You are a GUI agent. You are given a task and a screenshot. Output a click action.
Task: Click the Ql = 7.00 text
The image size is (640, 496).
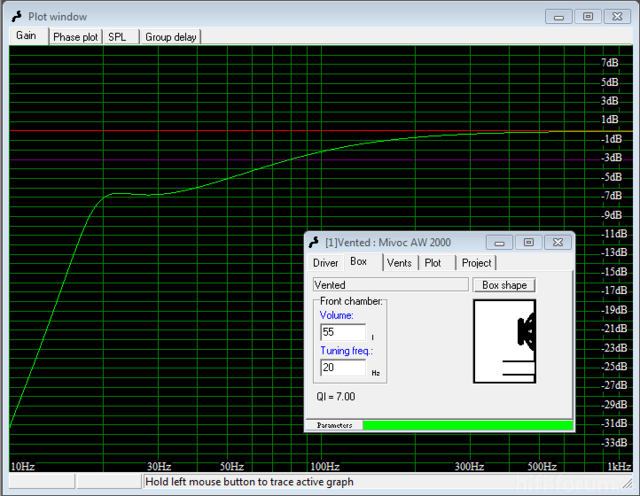pos(336,397)
